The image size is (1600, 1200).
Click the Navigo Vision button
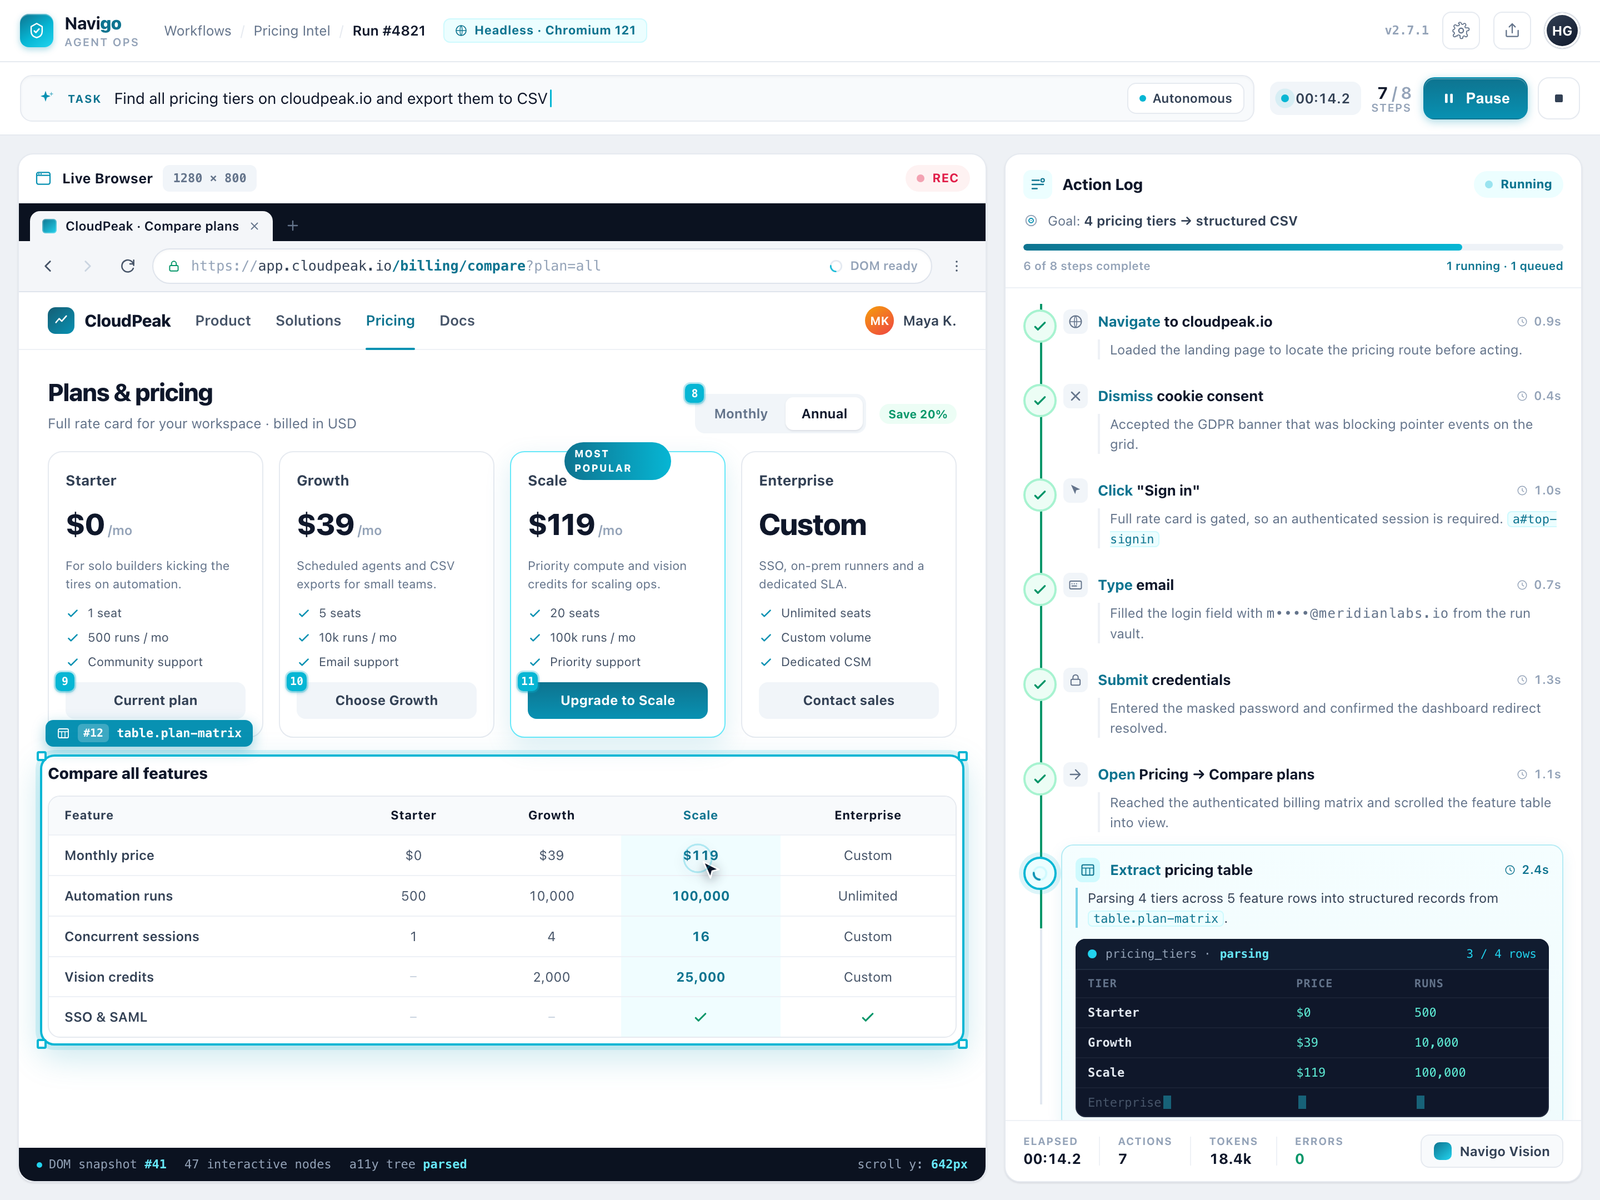tap(1492, 1151)
